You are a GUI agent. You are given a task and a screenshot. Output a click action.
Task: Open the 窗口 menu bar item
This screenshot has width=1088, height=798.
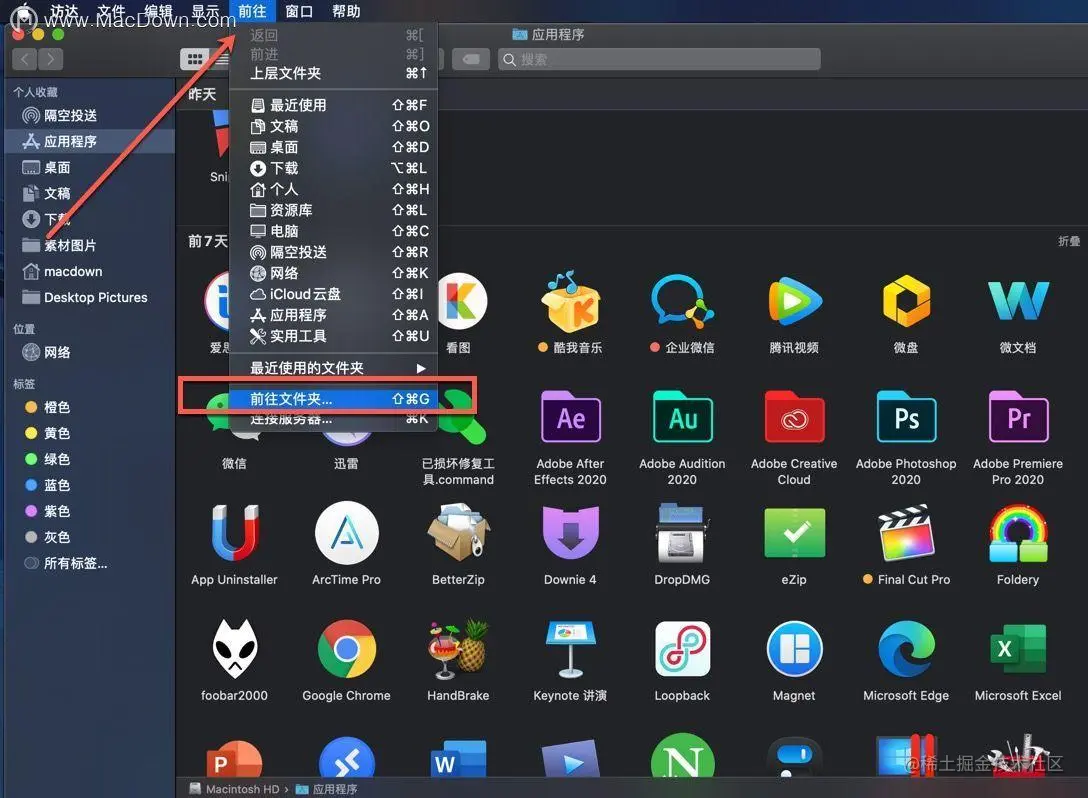pos(299,11)
